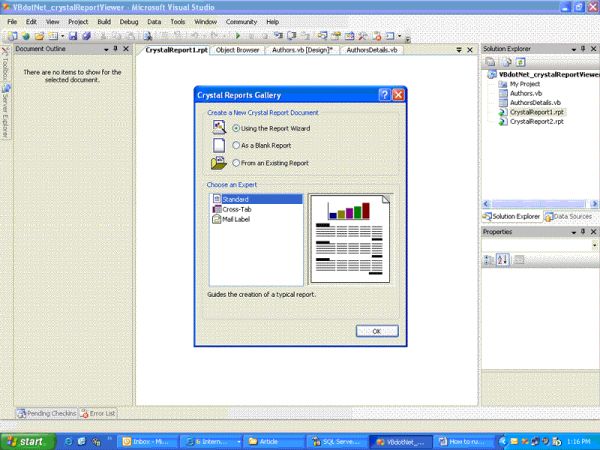Screen dimensions: 600x450
Task: Open the Debug menu
Action: tap(129, 22)
